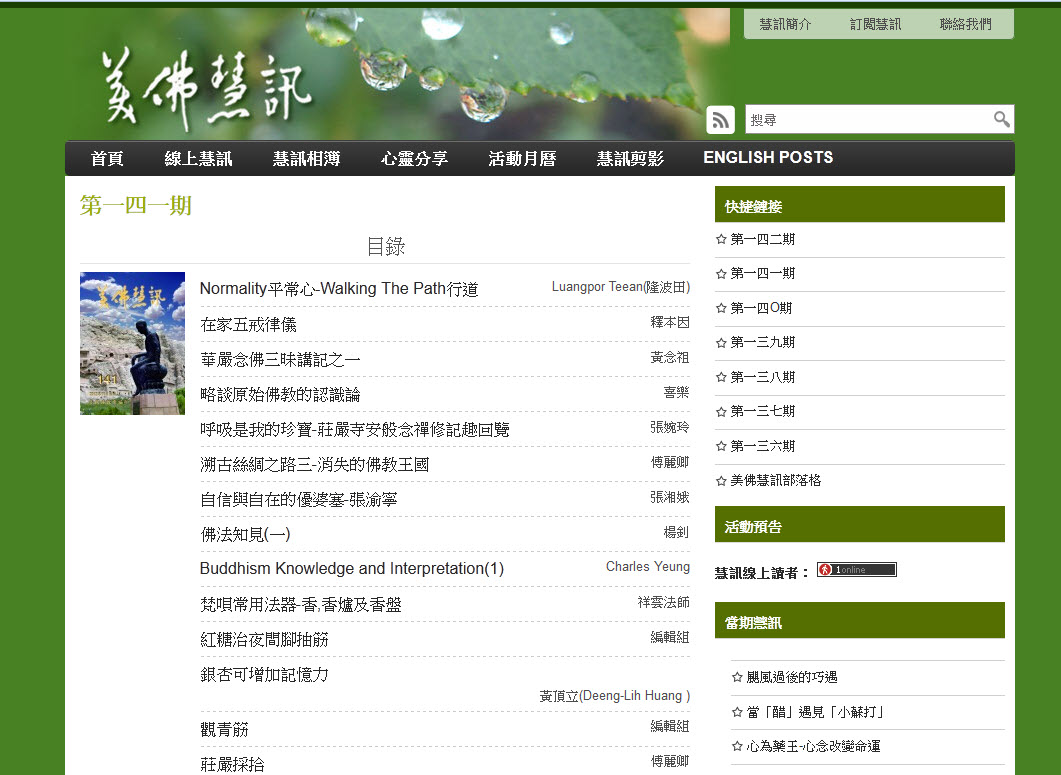Click the online readers counter badge
Viewport: 1061px width, 775px height.
(x=856, y=570)
